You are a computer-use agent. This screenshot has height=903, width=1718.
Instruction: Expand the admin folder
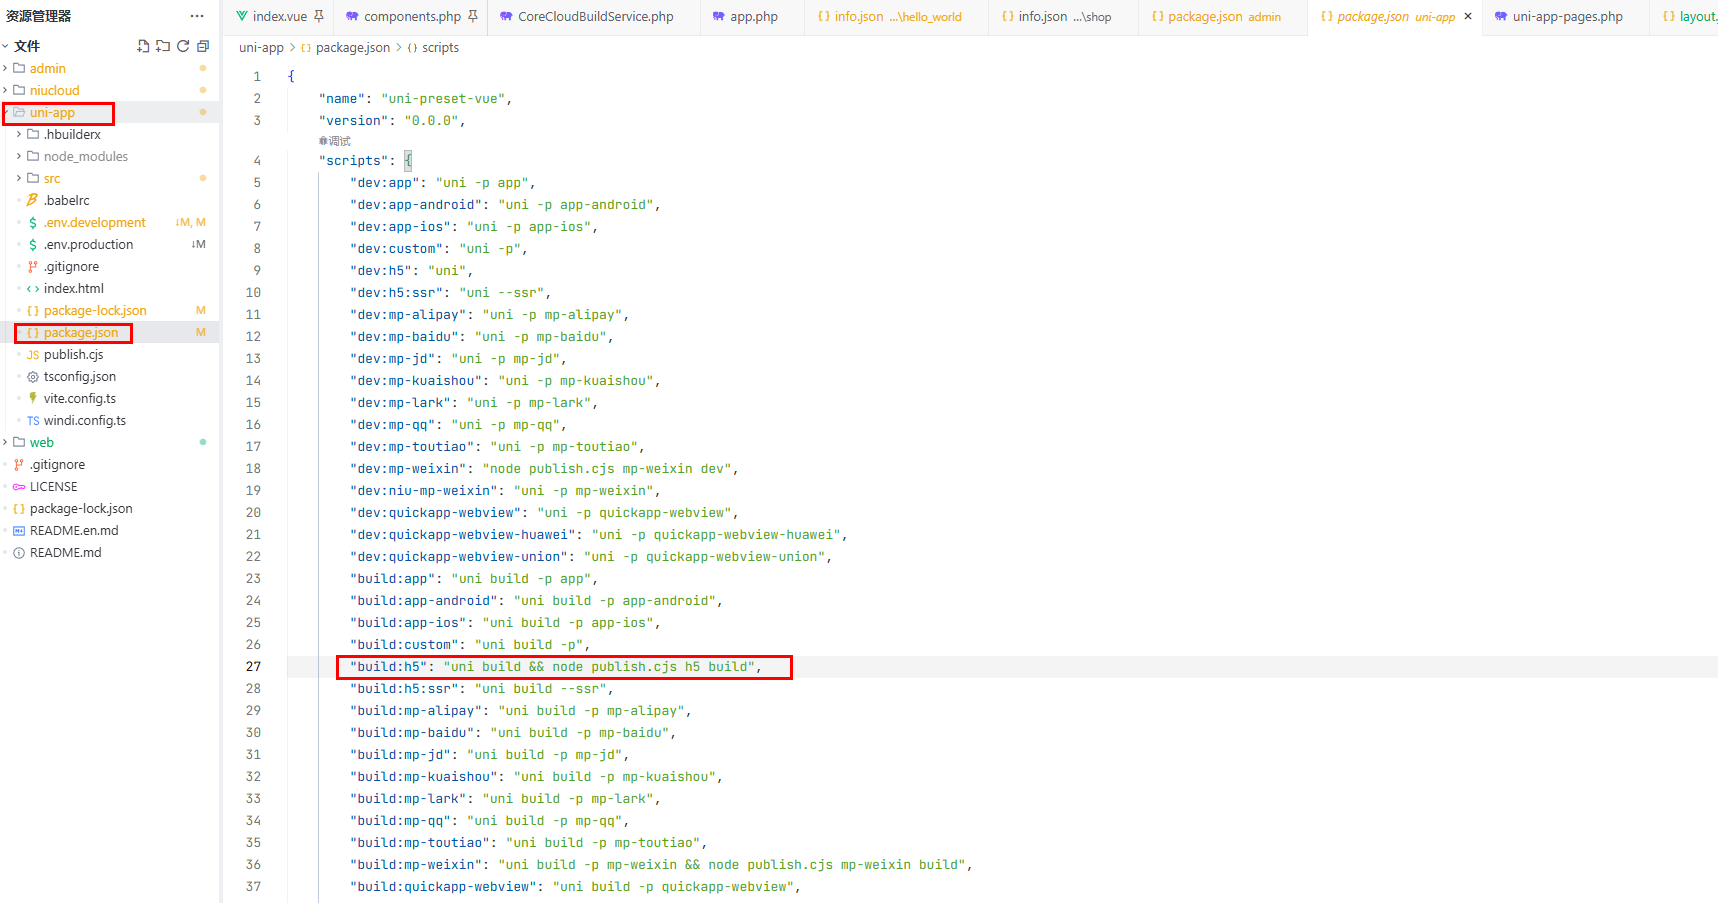pos(47,68)
